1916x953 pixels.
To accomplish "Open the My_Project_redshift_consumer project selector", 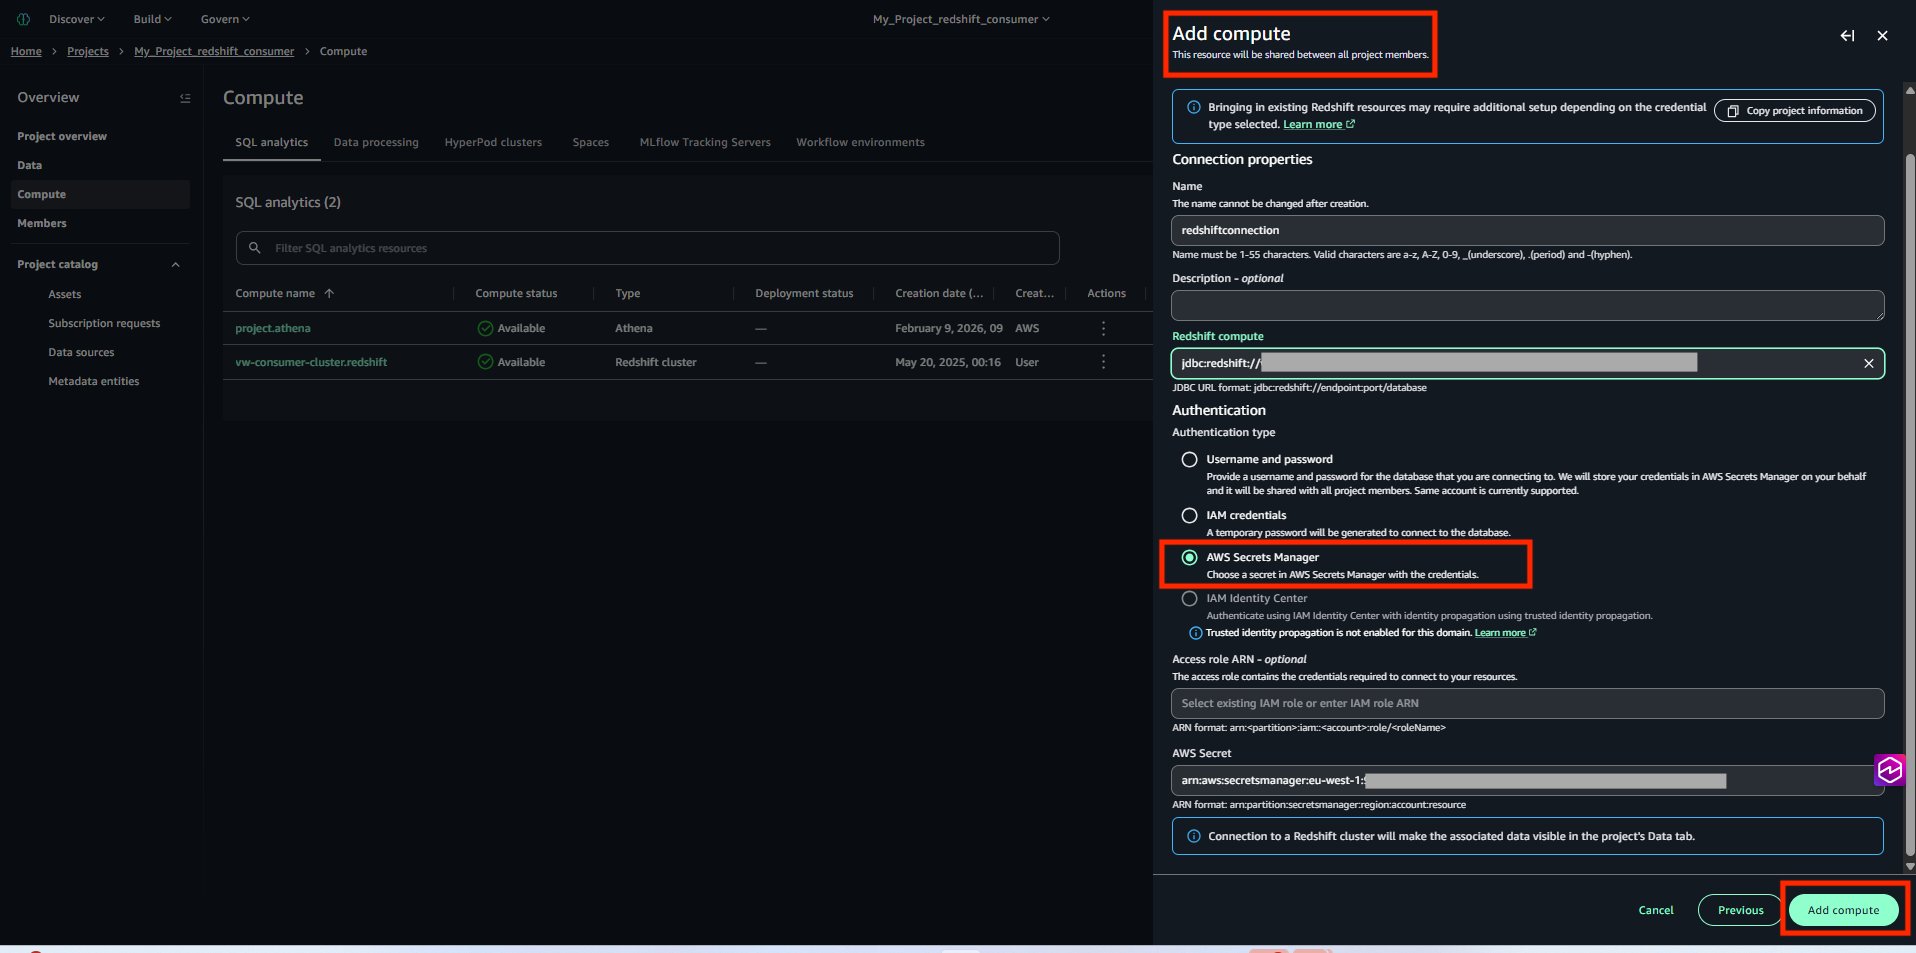I will coord(961,19).
